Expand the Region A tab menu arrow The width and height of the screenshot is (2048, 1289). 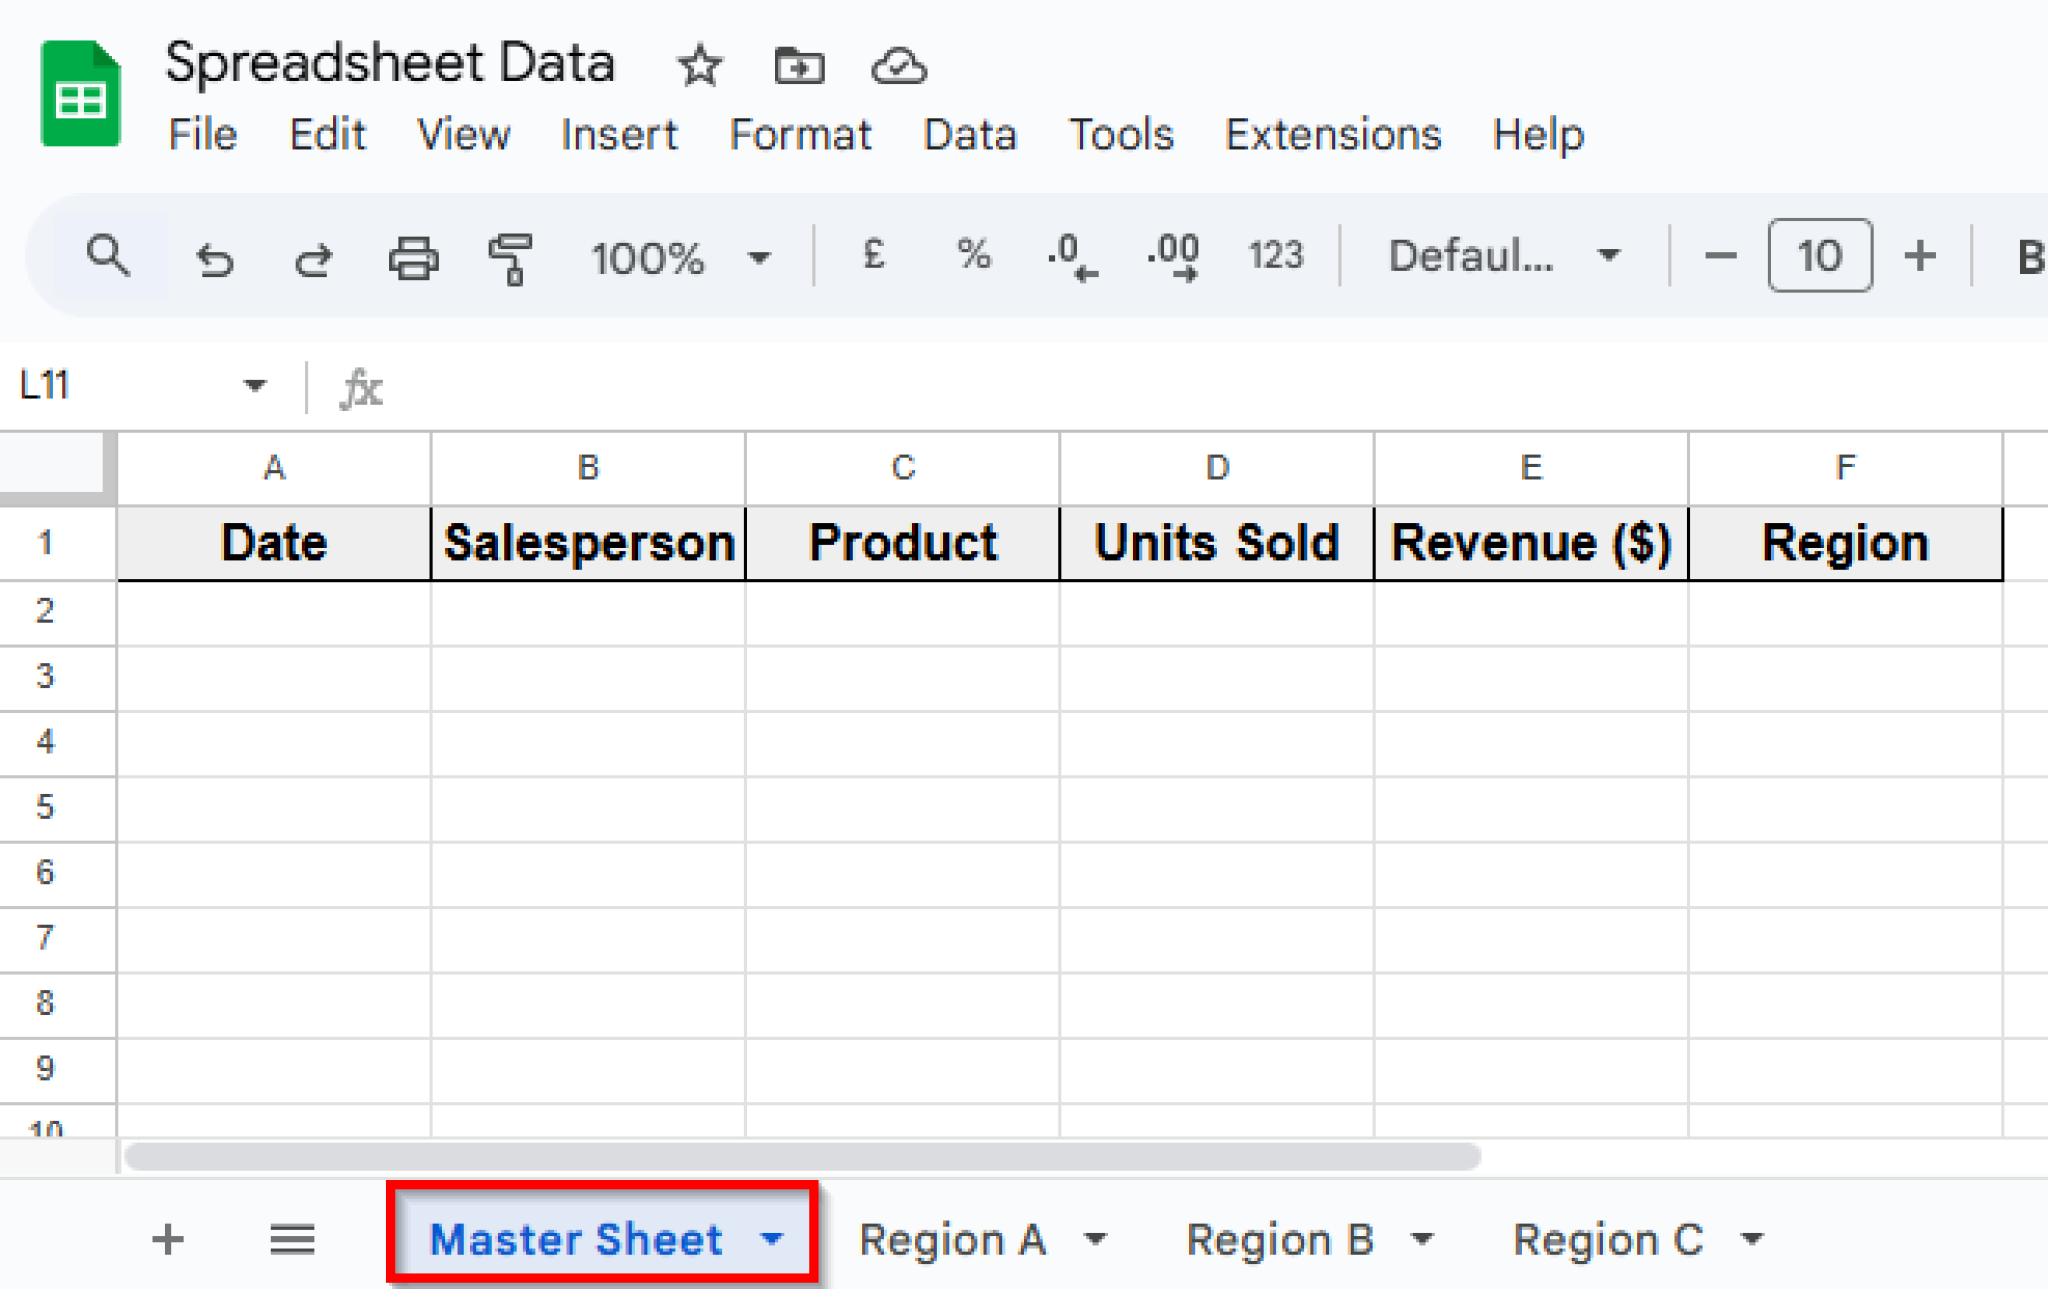pos(1096,1240)
